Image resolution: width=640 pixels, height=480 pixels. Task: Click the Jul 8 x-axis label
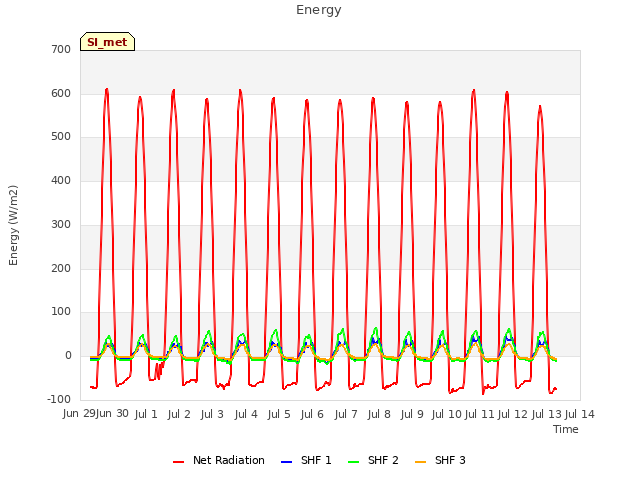pyautogui.click(x=379, y=414)
